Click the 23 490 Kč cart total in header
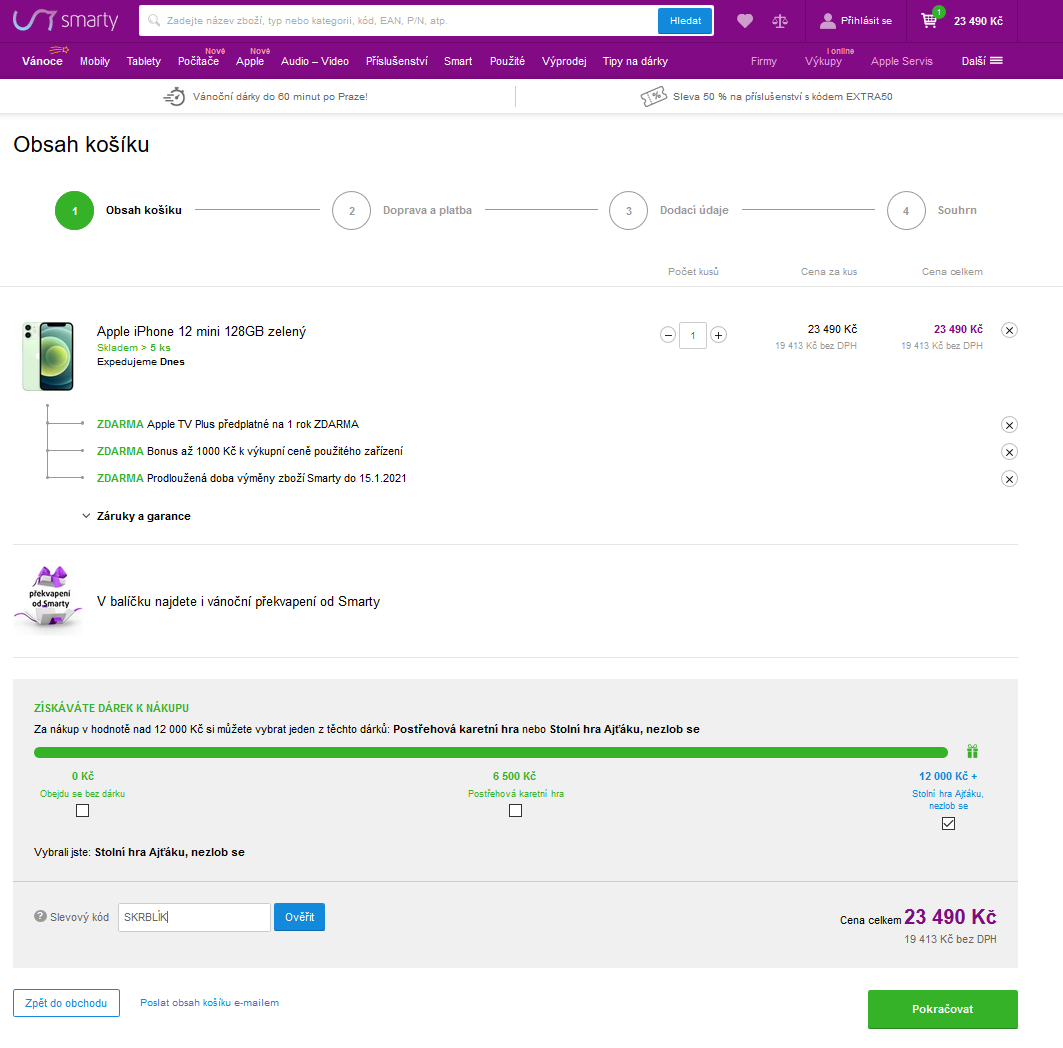1063x1048 pixels. pos(978,21)
